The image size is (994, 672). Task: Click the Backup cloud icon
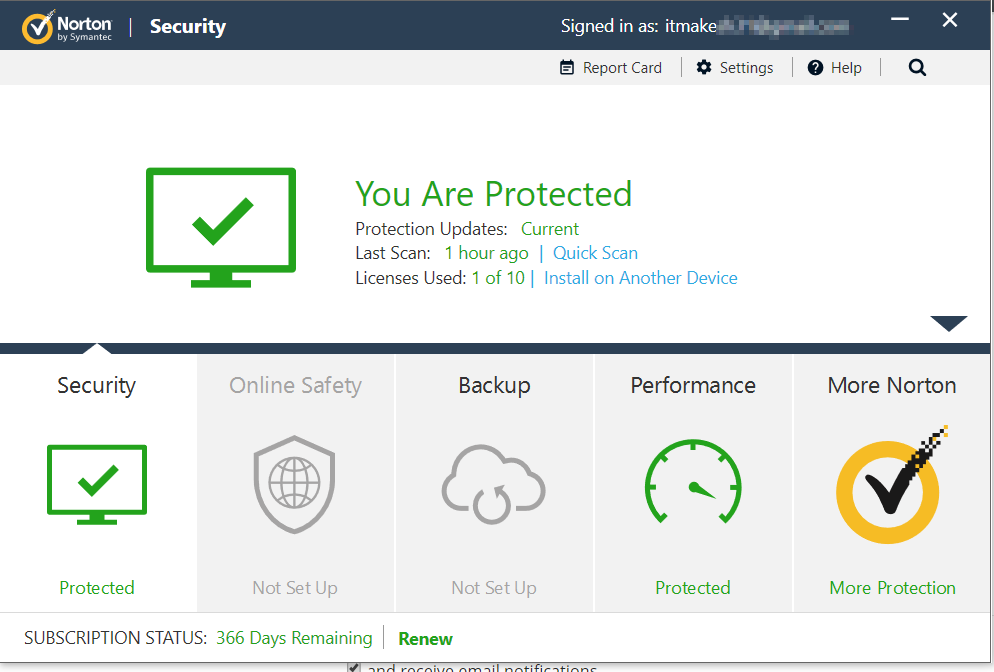coord(494,484)
